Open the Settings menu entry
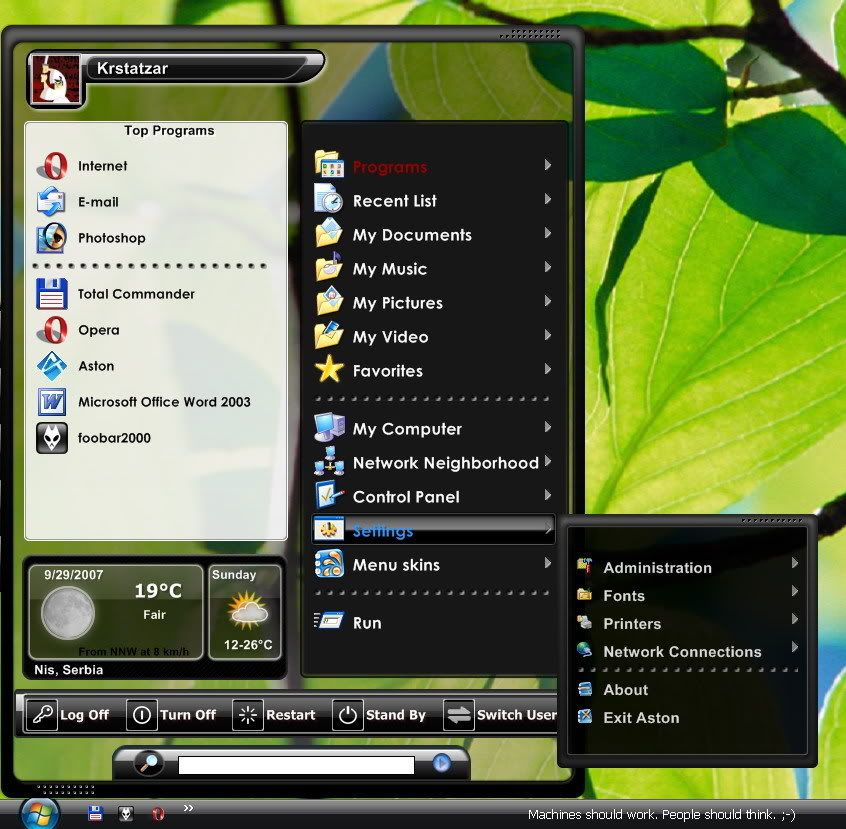The height and width of the screenshot is (829, 846). 433,529
